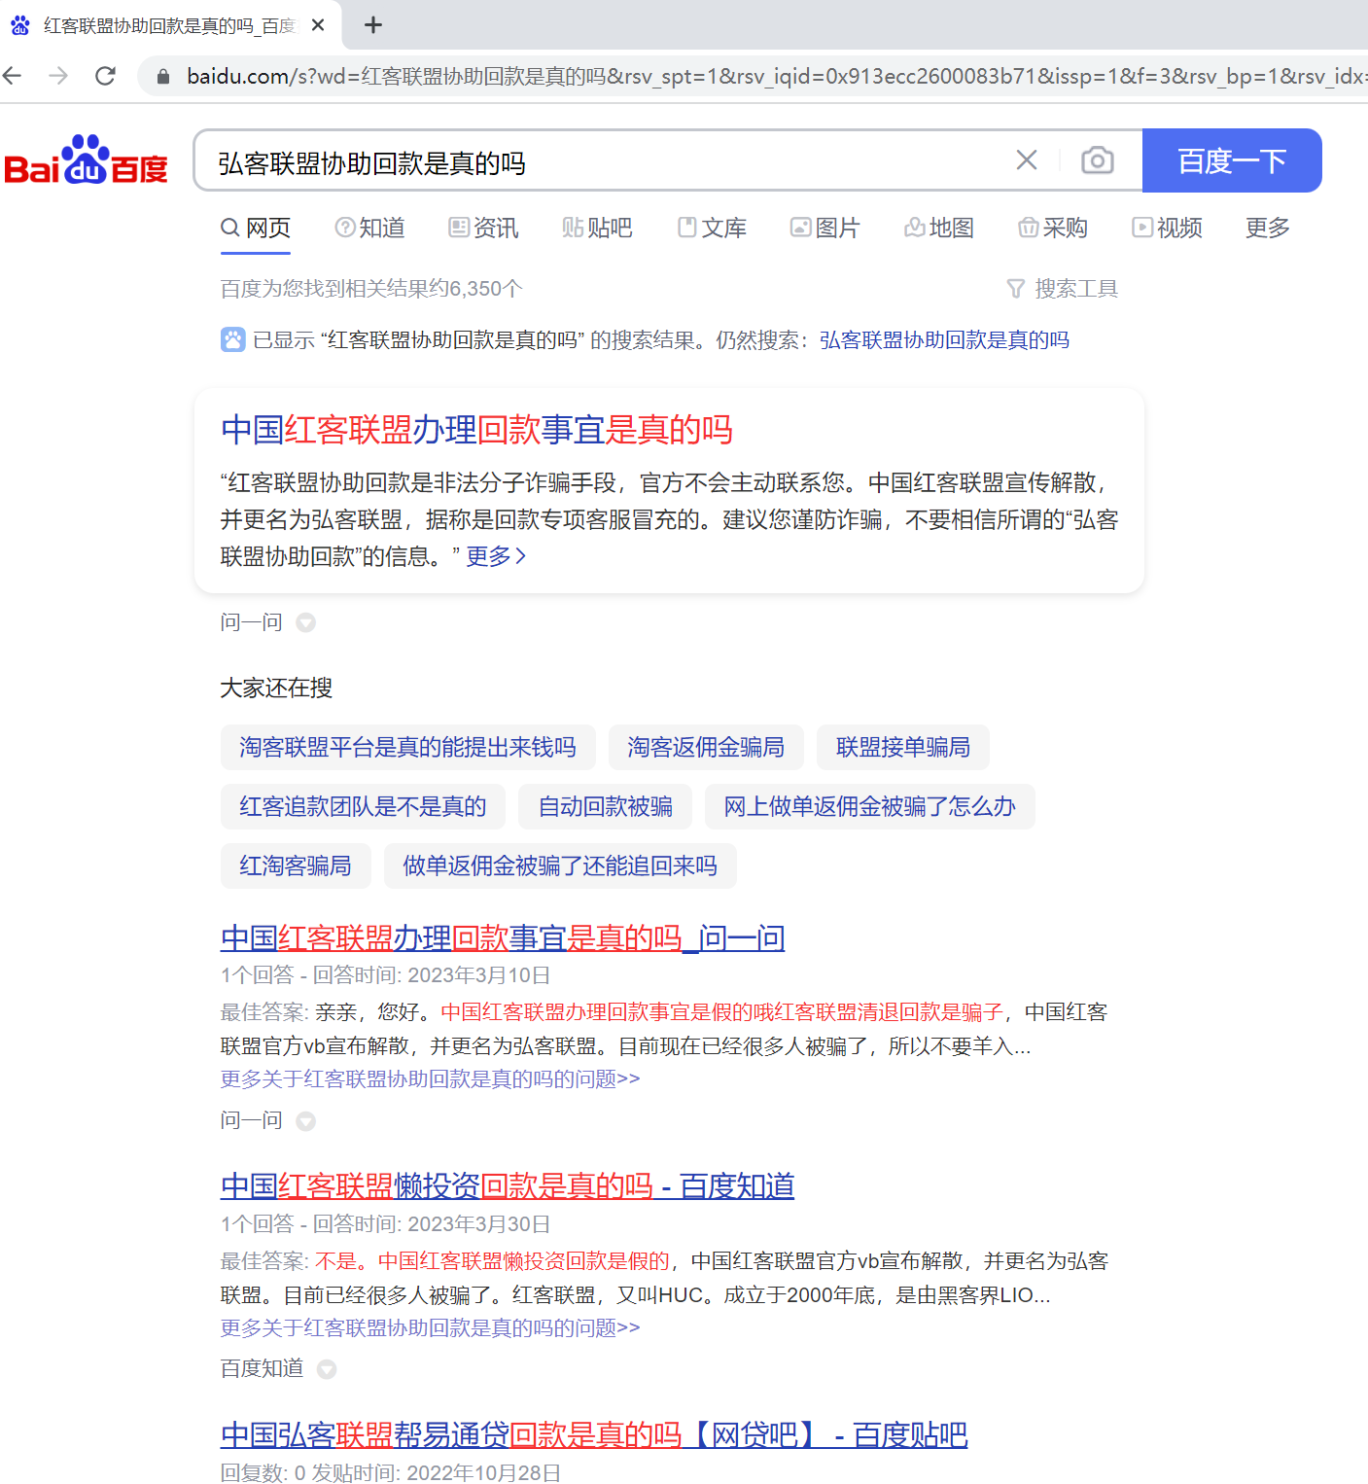Click suggestion 红客追款团队是不是真的
The image size is (1368, 1484).
coord(363,806)
